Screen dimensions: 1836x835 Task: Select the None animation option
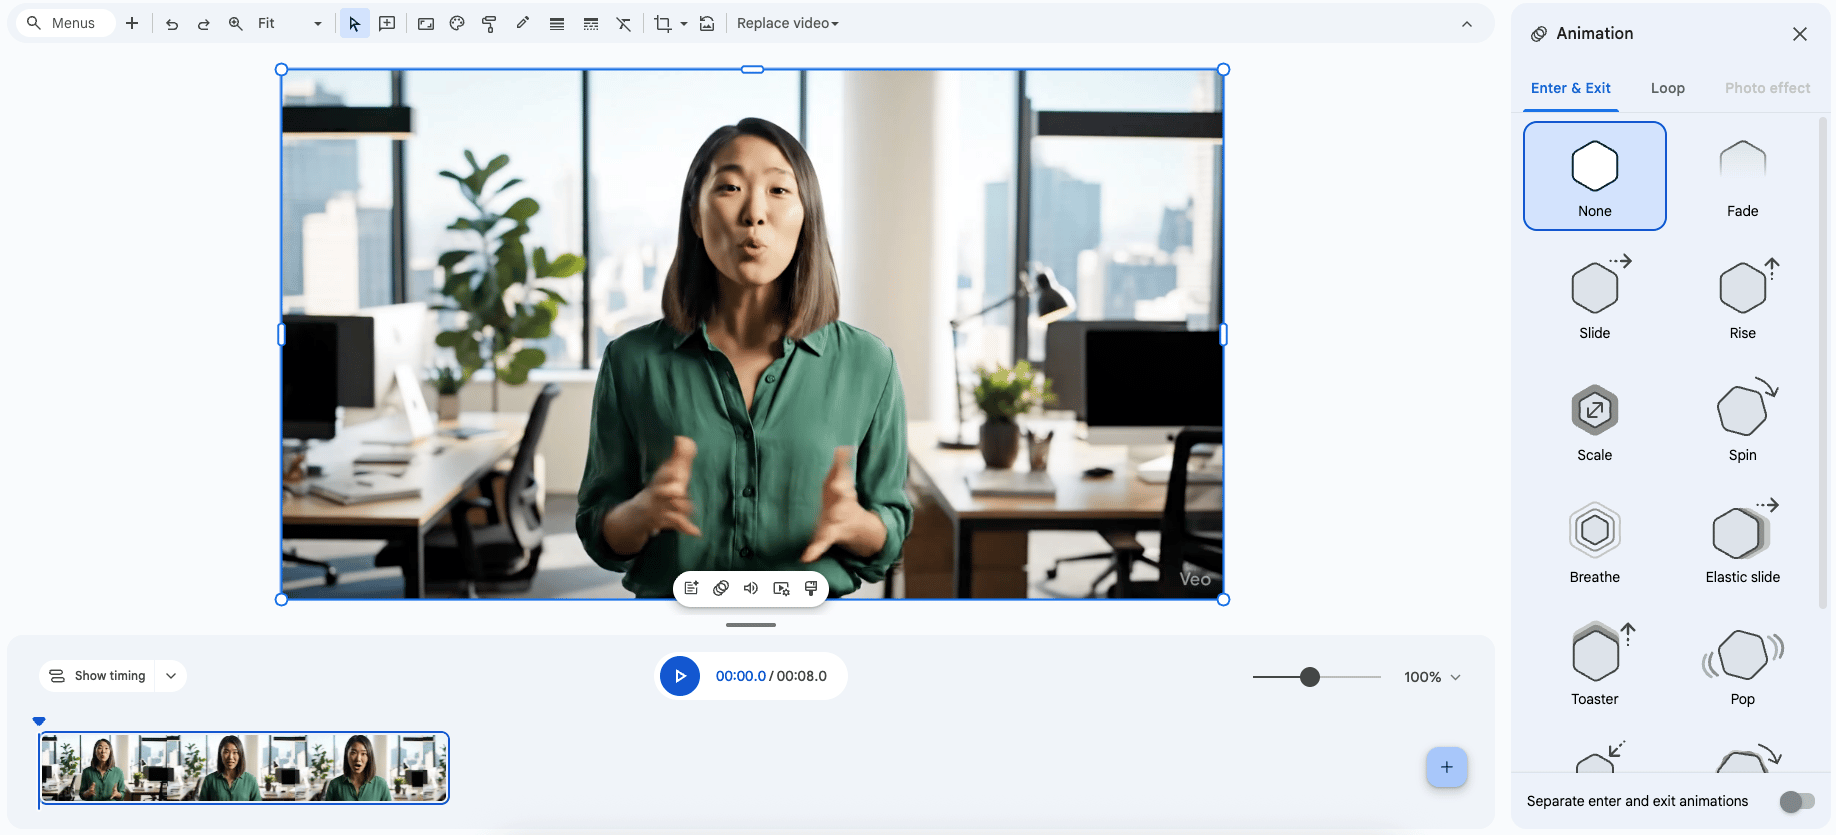(x=1595, y=176)
